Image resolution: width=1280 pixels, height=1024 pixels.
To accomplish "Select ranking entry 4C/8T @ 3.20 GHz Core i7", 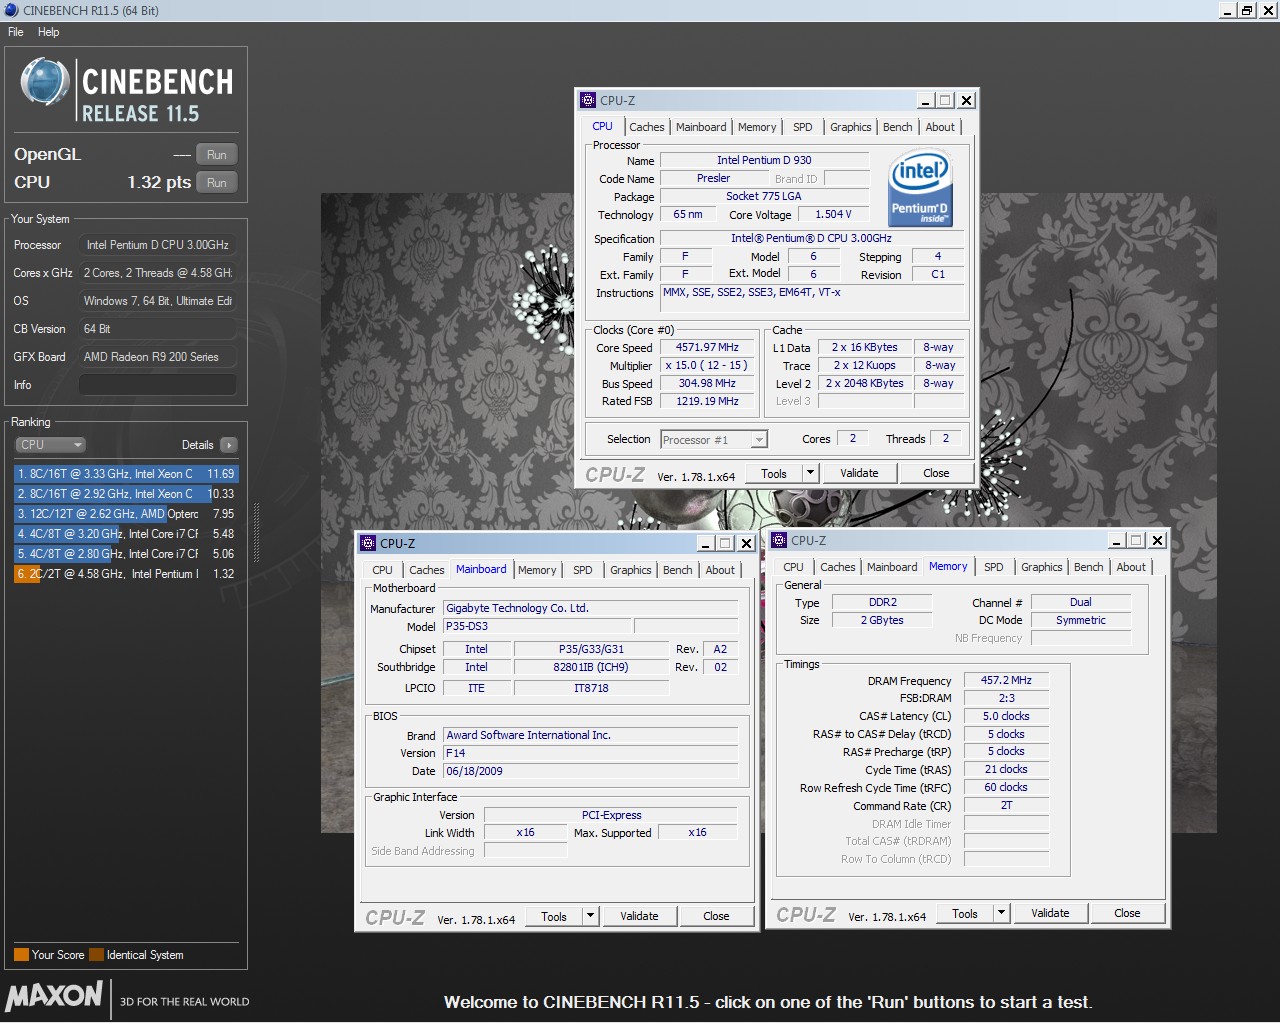I will pos(126,534).
